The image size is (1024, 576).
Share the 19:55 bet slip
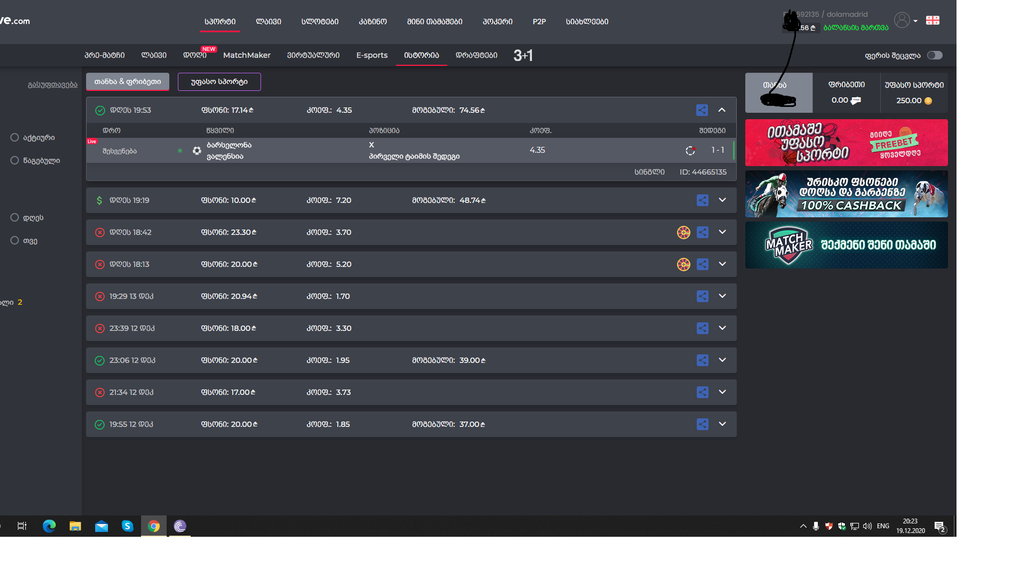click(x=702, y=424)
